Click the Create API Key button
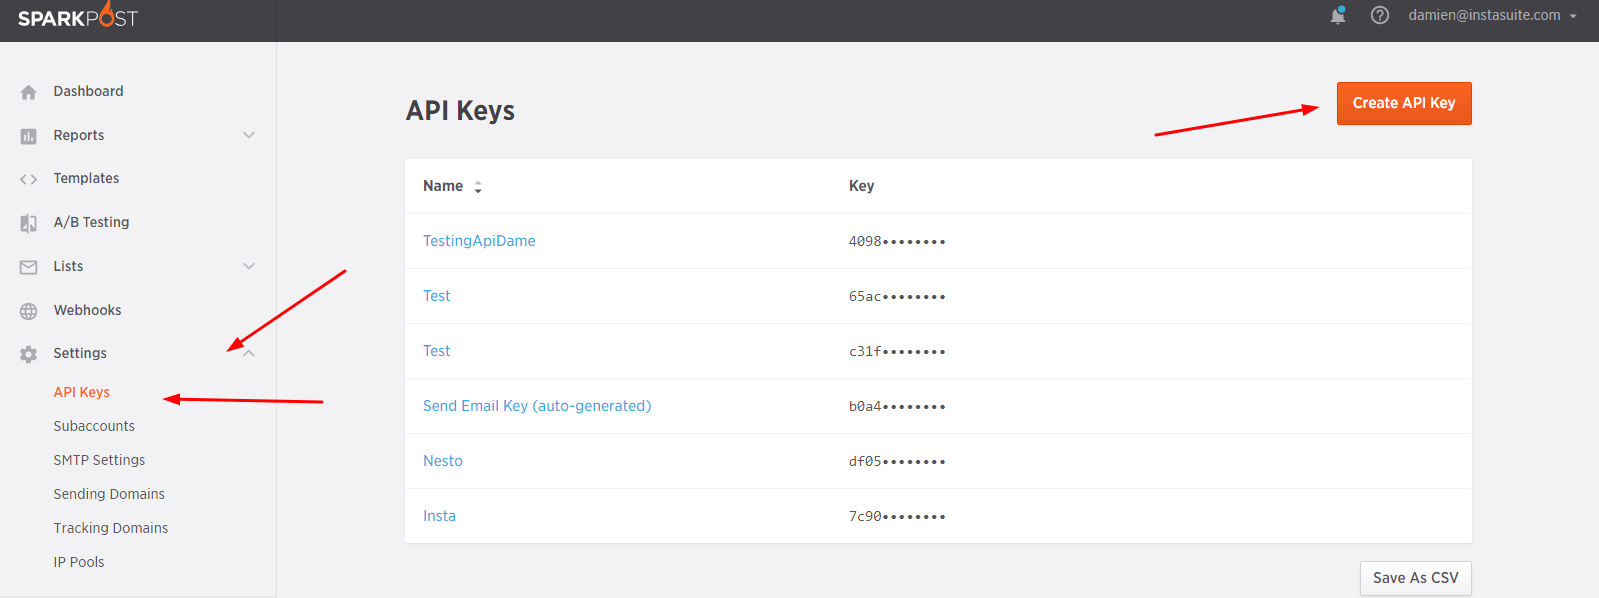The width and height of the screenshot is (1599, 598). (1404, 103)
